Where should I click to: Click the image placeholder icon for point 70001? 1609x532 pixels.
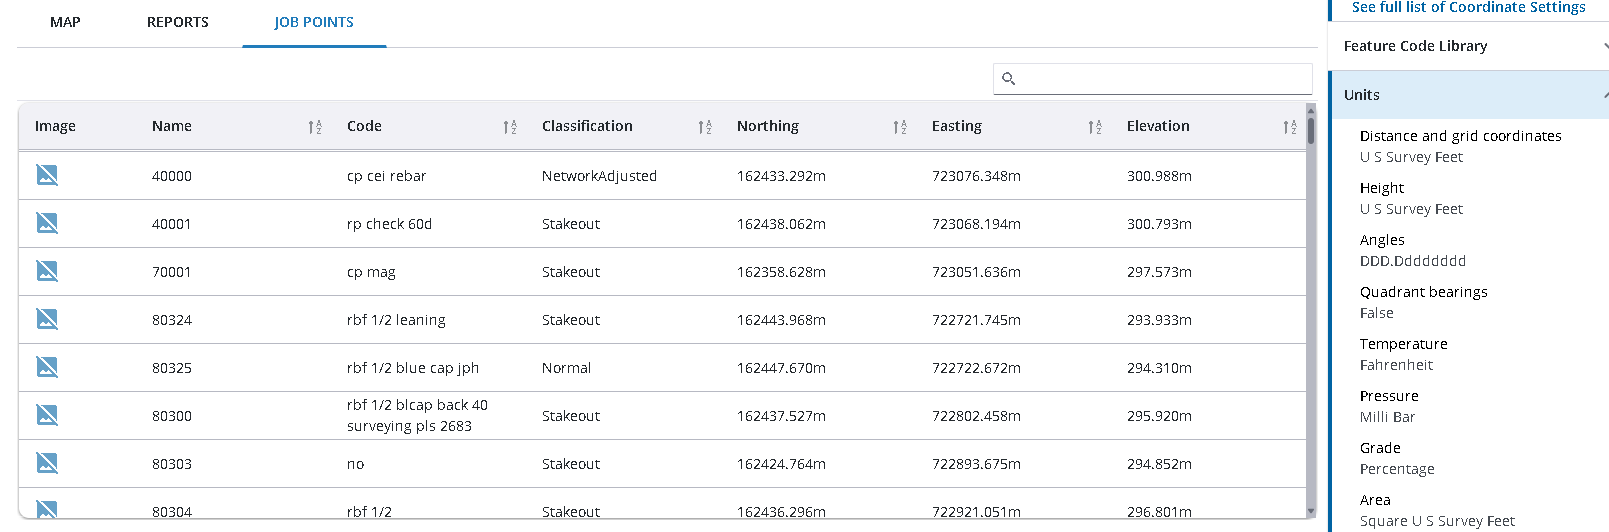[47, 271]
